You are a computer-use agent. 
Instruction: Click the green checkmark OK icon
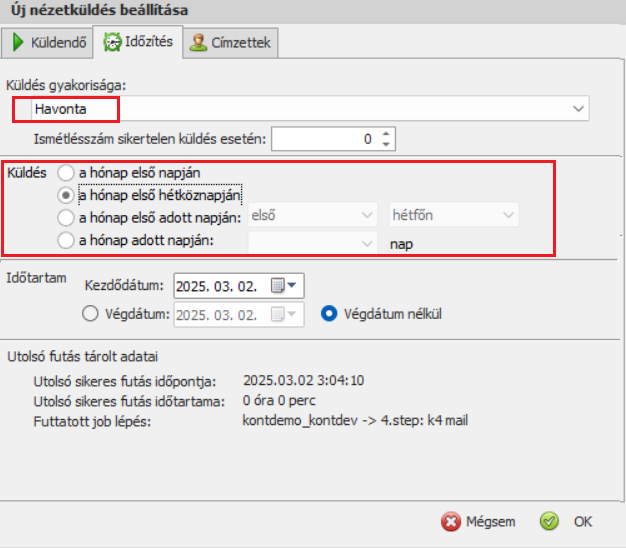coord(548,521)
